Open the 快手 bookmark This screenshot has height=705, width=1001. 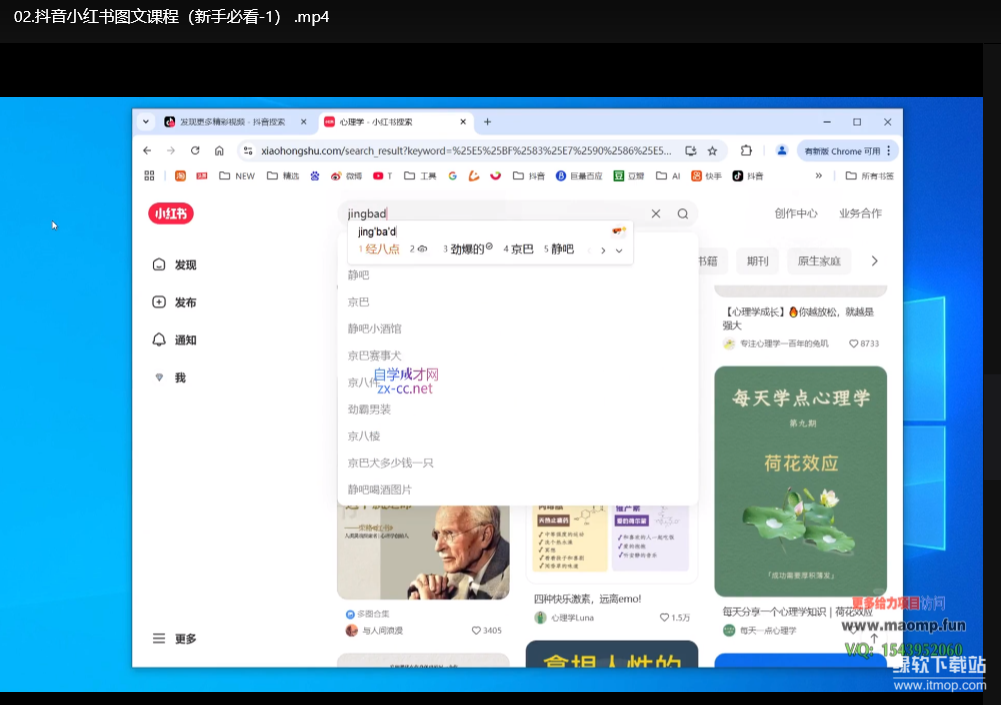tap(706, 176)
